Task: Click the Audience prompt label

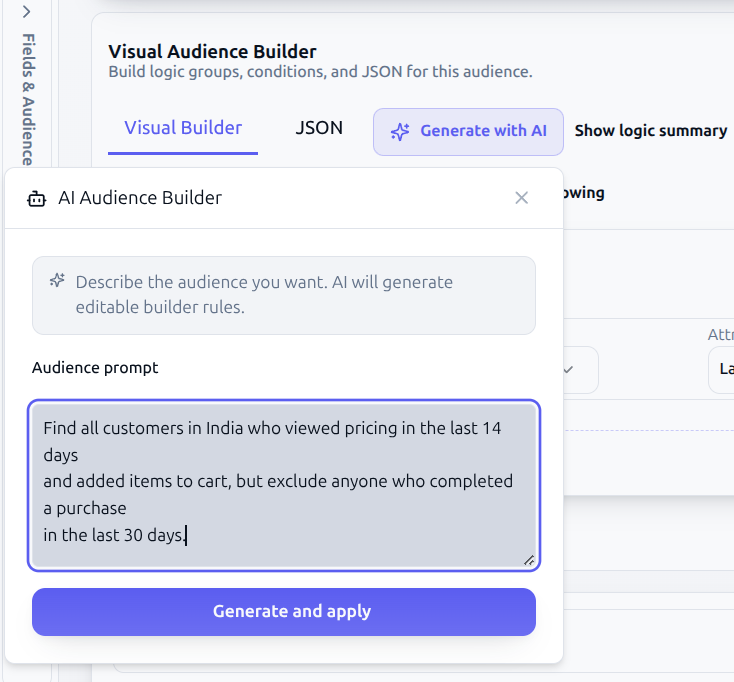Action: [95, 367]
